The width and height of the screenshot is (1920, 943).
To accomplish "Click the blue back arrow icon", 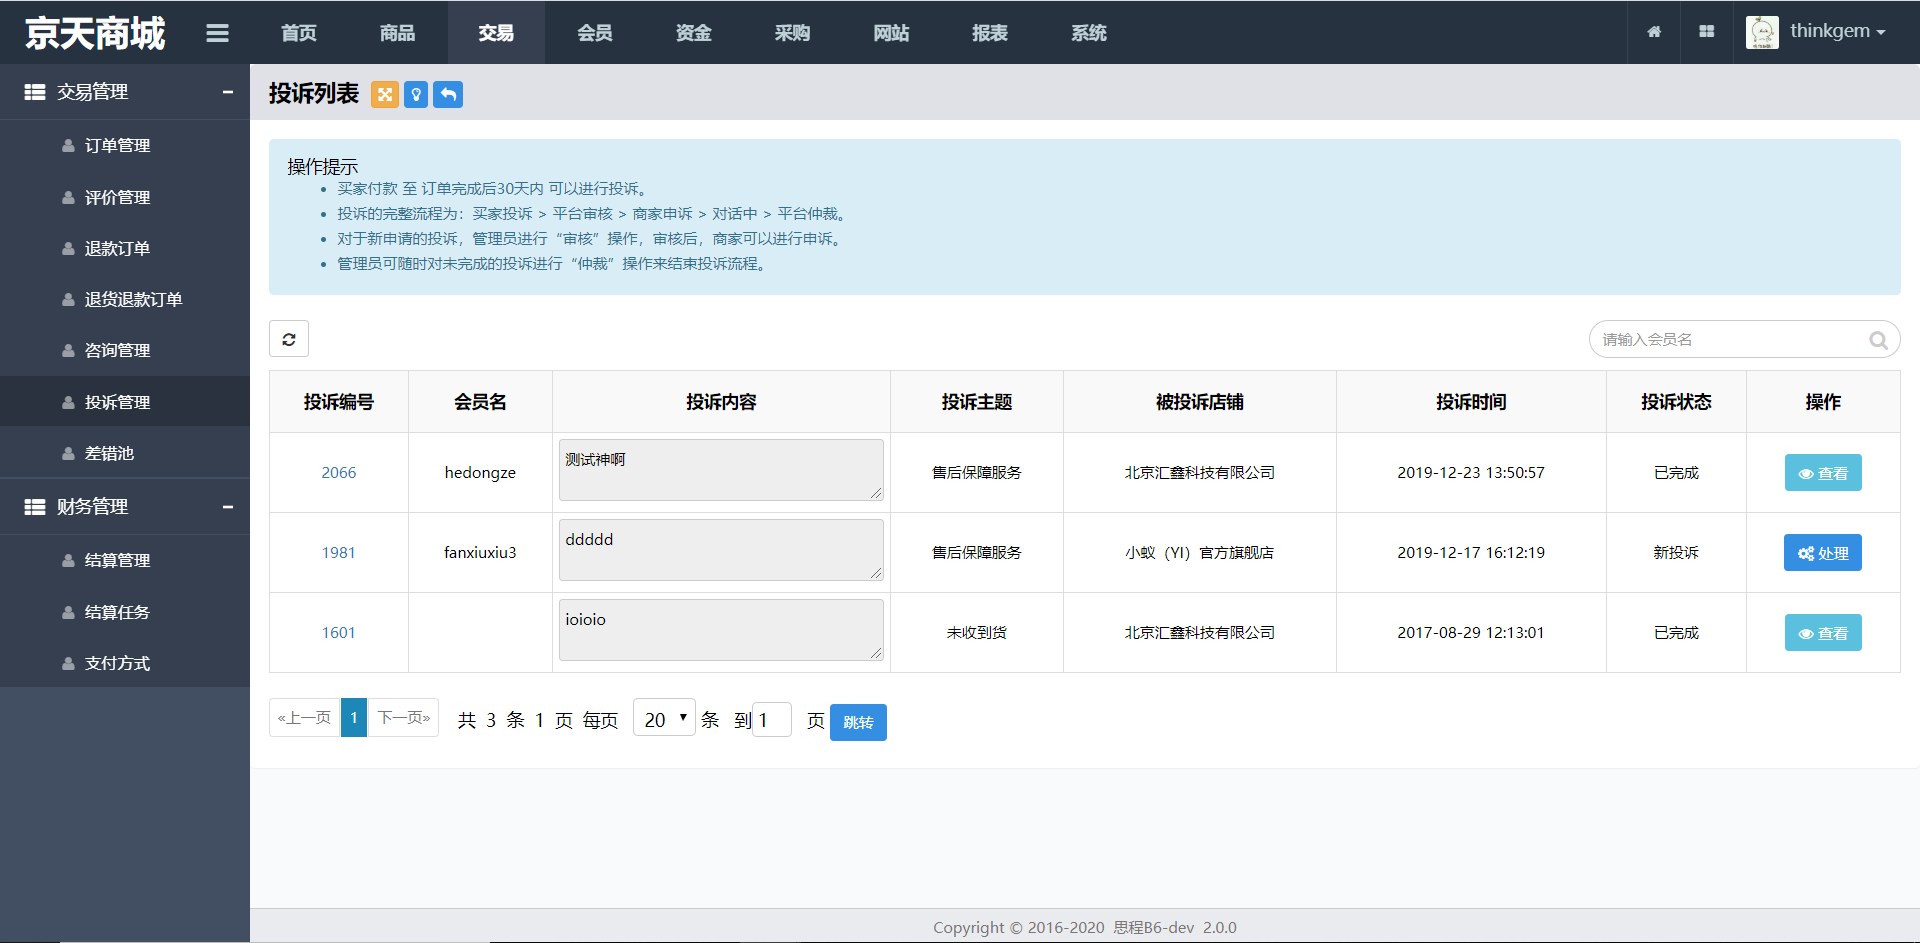I will (x=448, y=95).
